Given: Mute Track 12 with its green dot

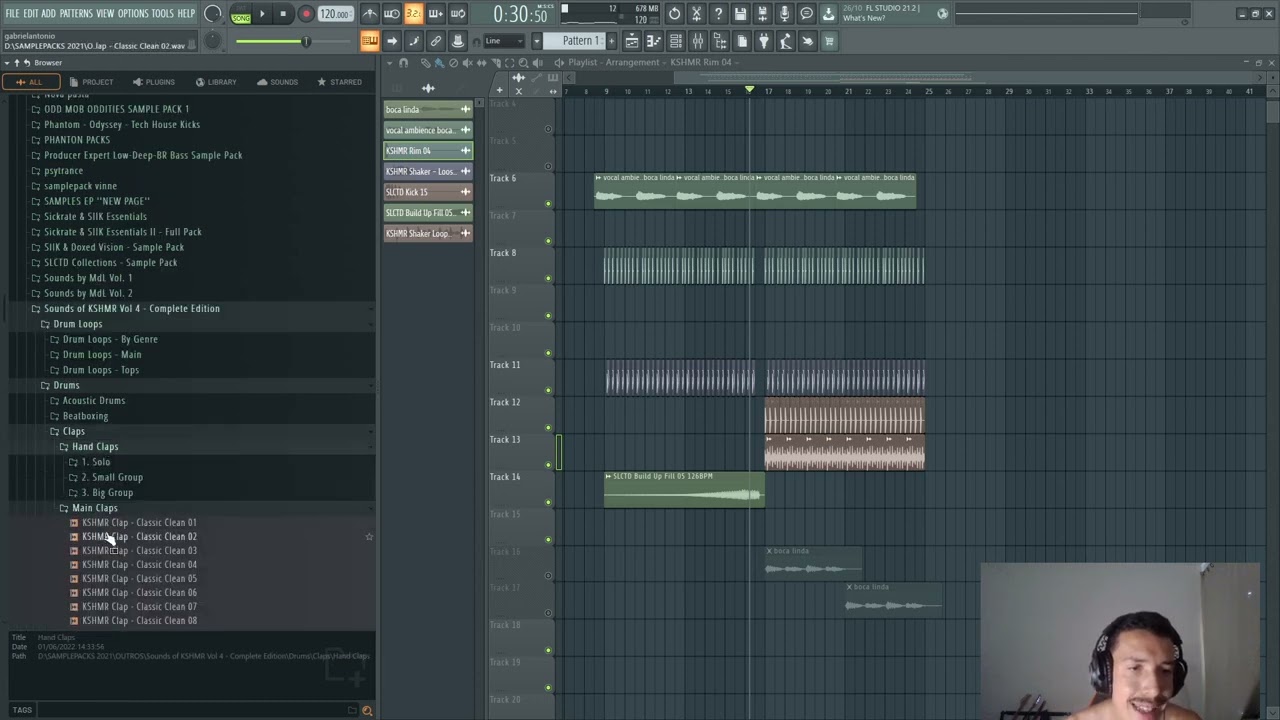Looking at the screenshot, I should click(548, 427).
